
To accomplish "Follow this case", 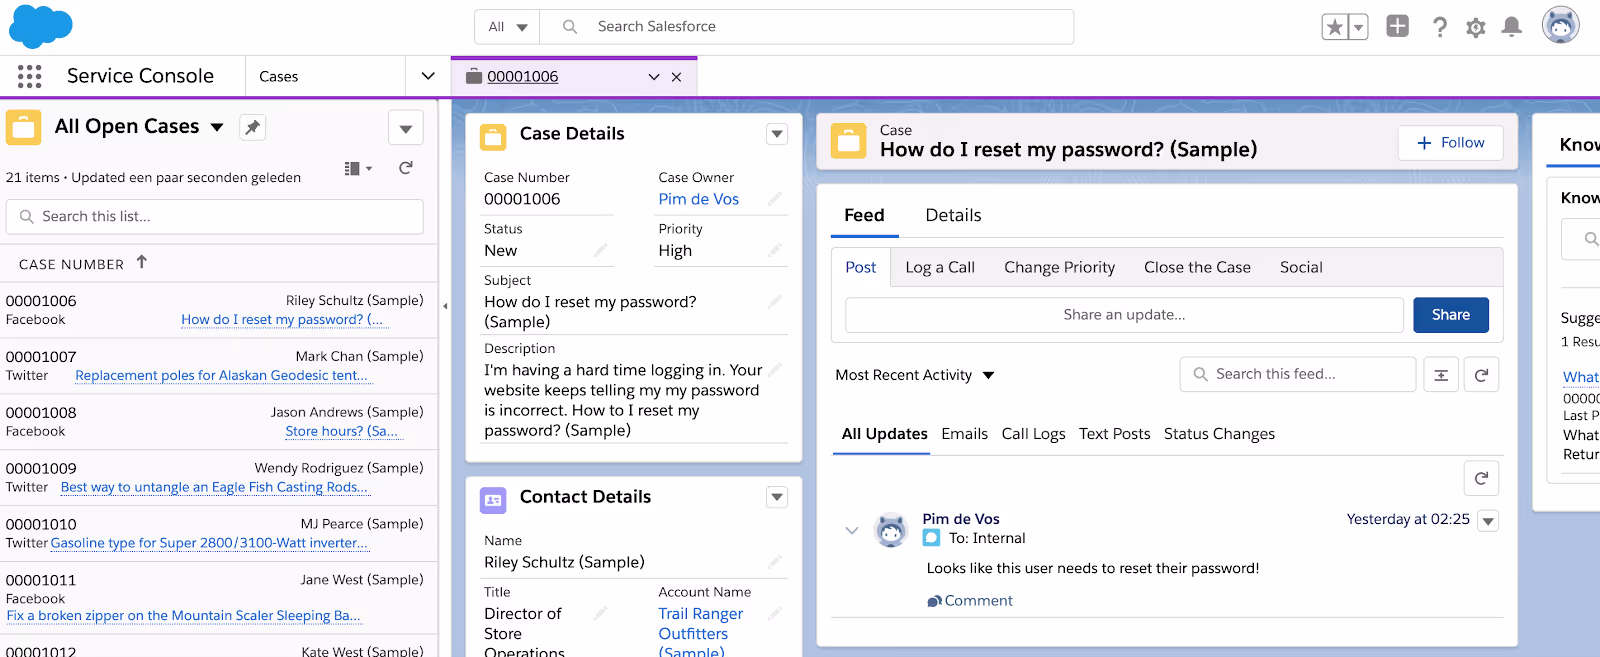I will click(x=1450, y=143).
